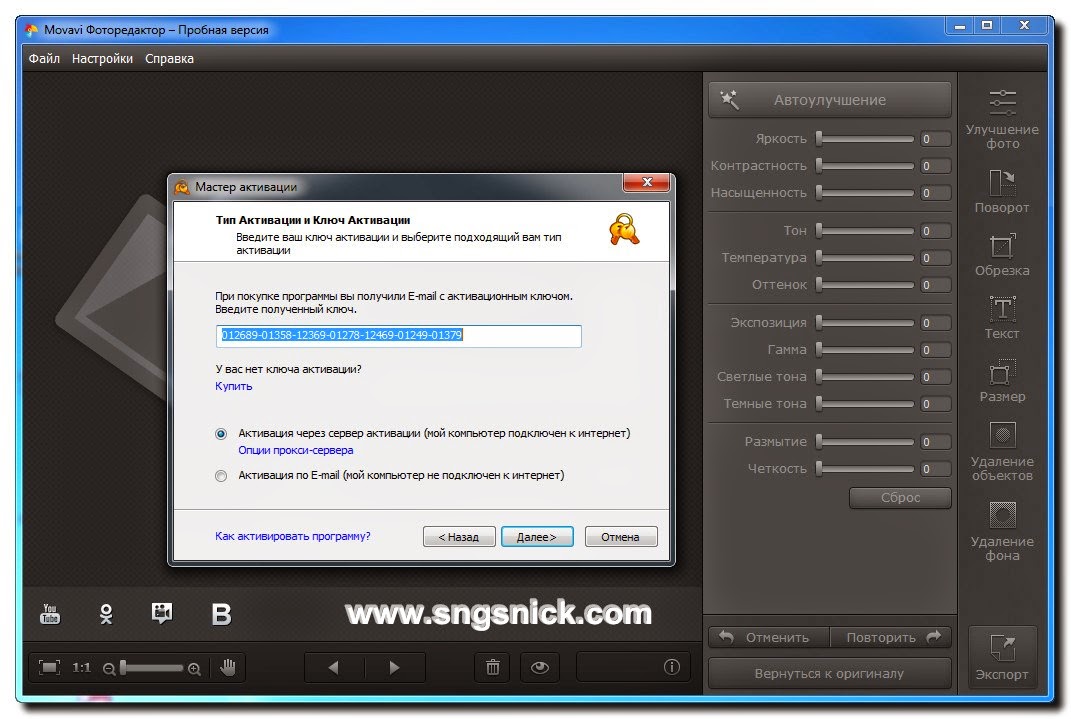Image resolution: width=1071 pixels, height=719 pixels.
Task: Click the Отменить undo button
Action: (x=768, y=637)
